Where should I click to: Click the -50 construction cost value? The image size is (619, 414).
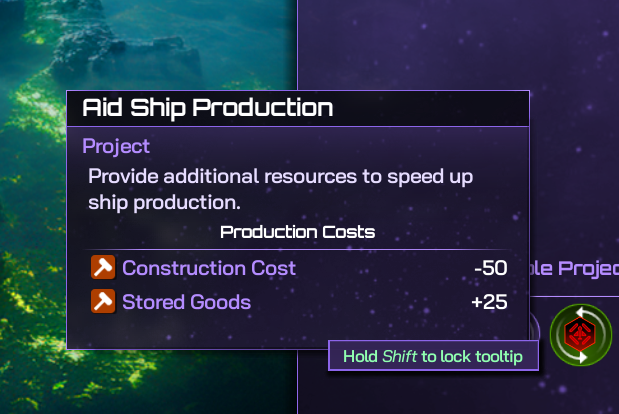(490, 268)
